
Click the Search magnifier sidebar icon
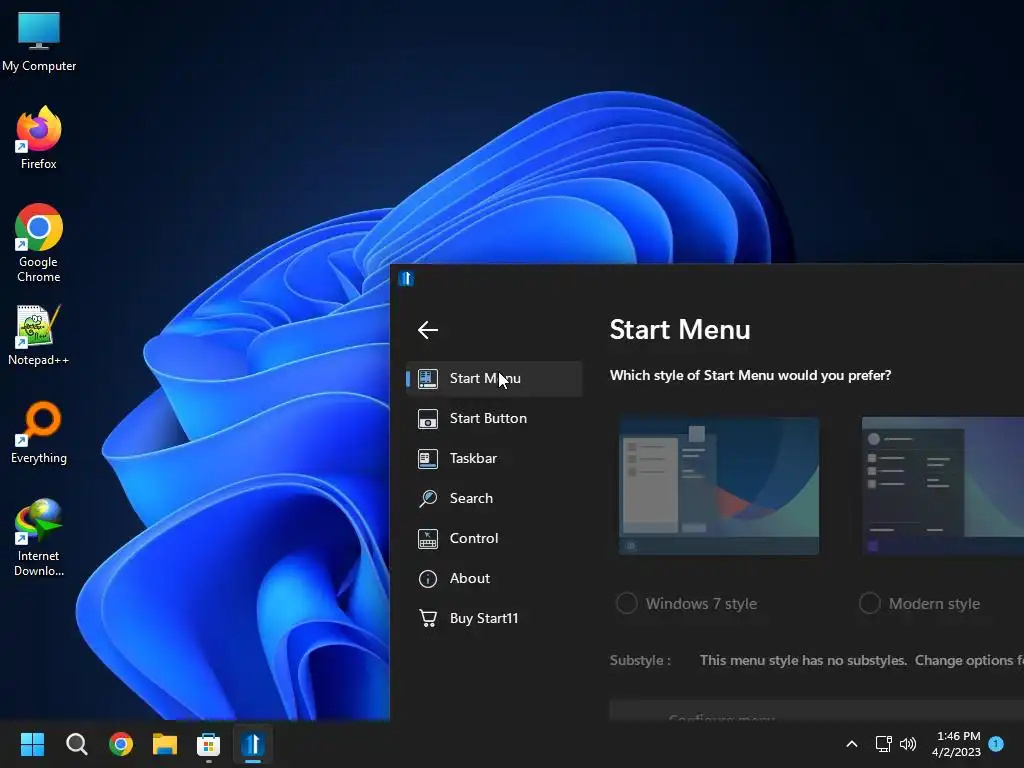pos(428,498)
